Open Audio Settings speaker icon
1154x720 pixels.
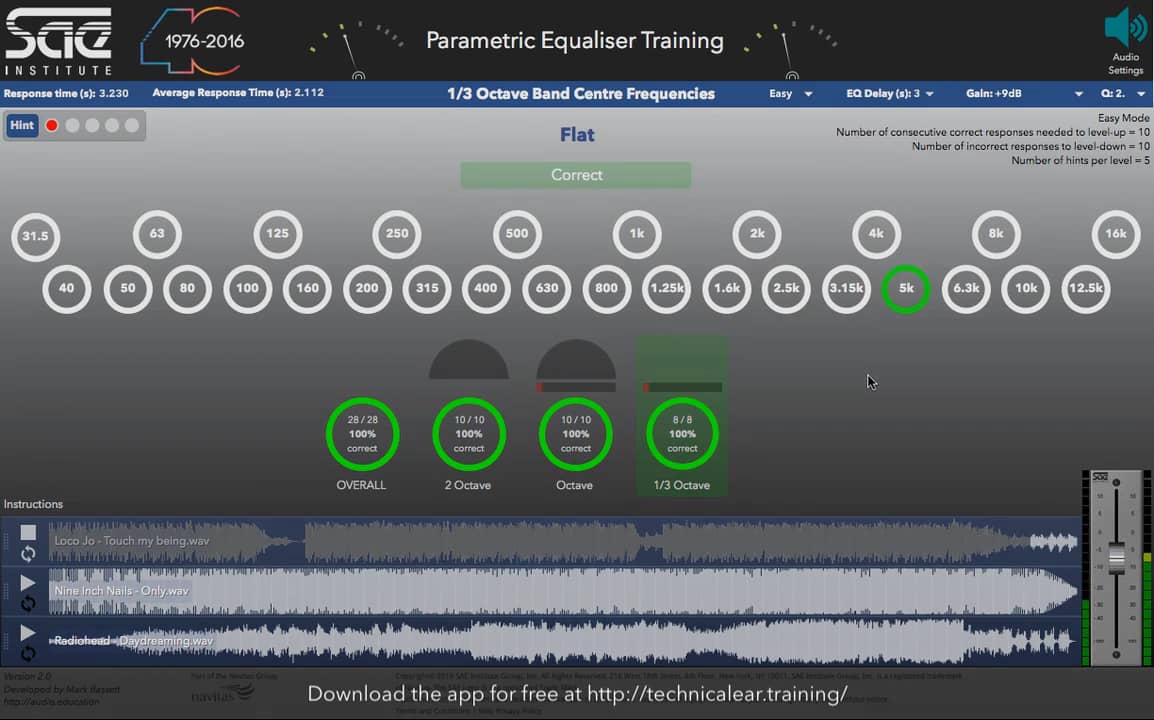pyautogui.click(x=1125, y=28)
